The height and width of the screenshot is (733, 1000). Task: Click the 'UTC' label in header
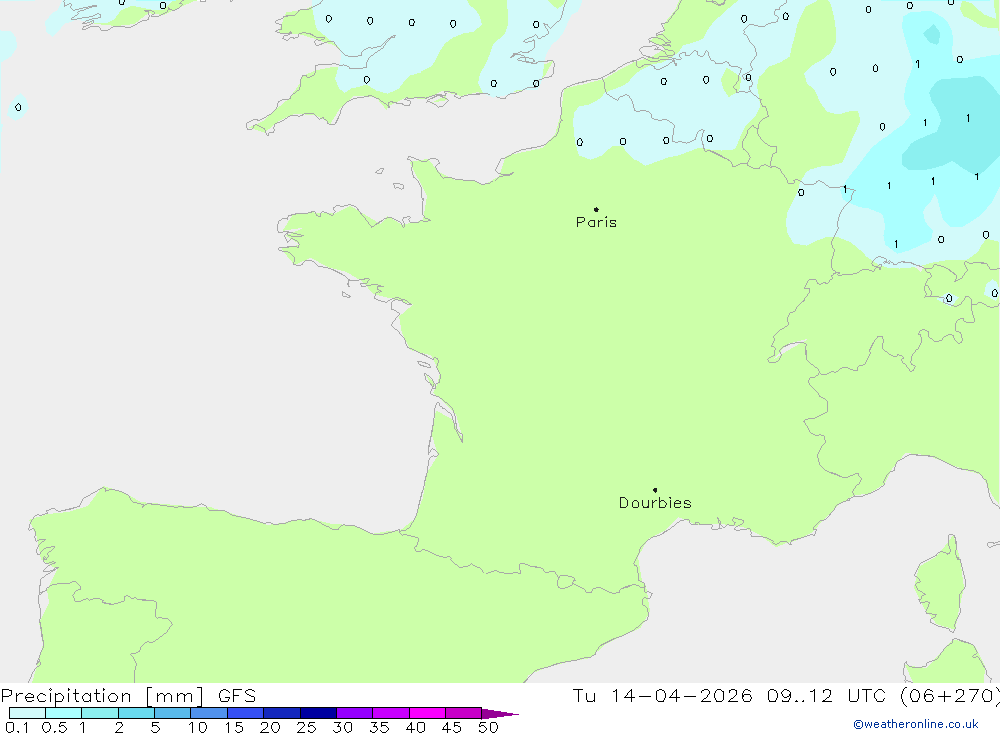pos(867,695)
